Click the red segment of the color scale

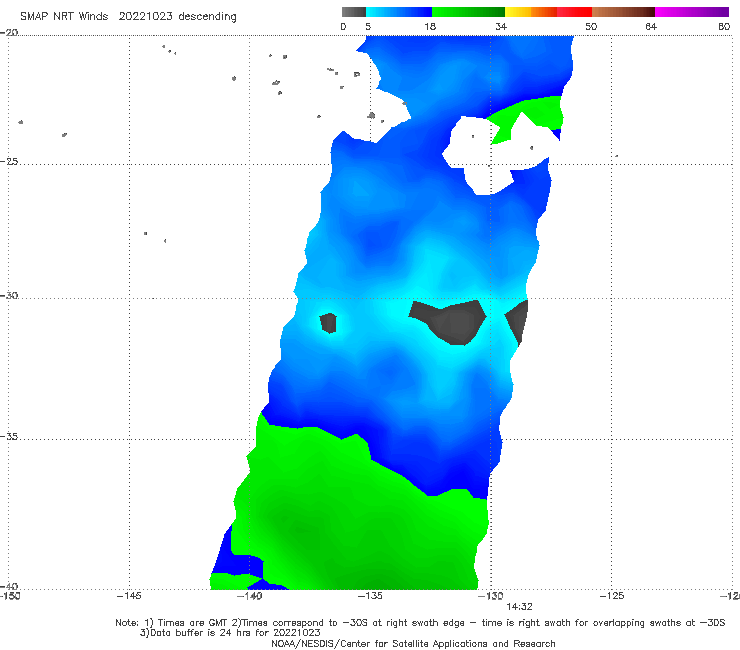[574, 12]
